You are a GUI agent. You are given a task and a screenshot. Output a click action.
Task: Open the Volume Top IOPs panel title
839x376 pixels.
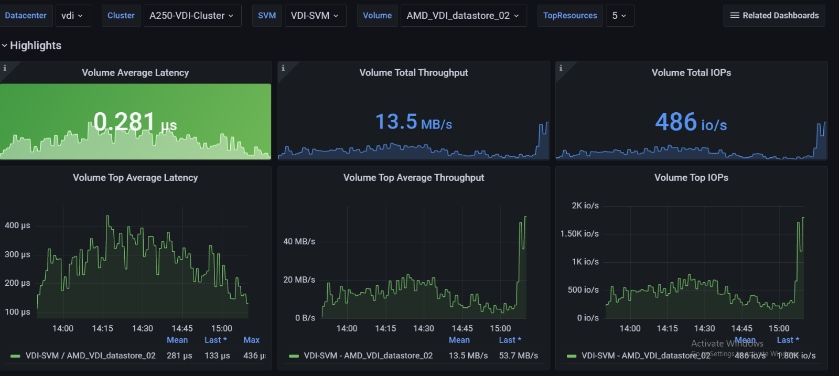691,178
